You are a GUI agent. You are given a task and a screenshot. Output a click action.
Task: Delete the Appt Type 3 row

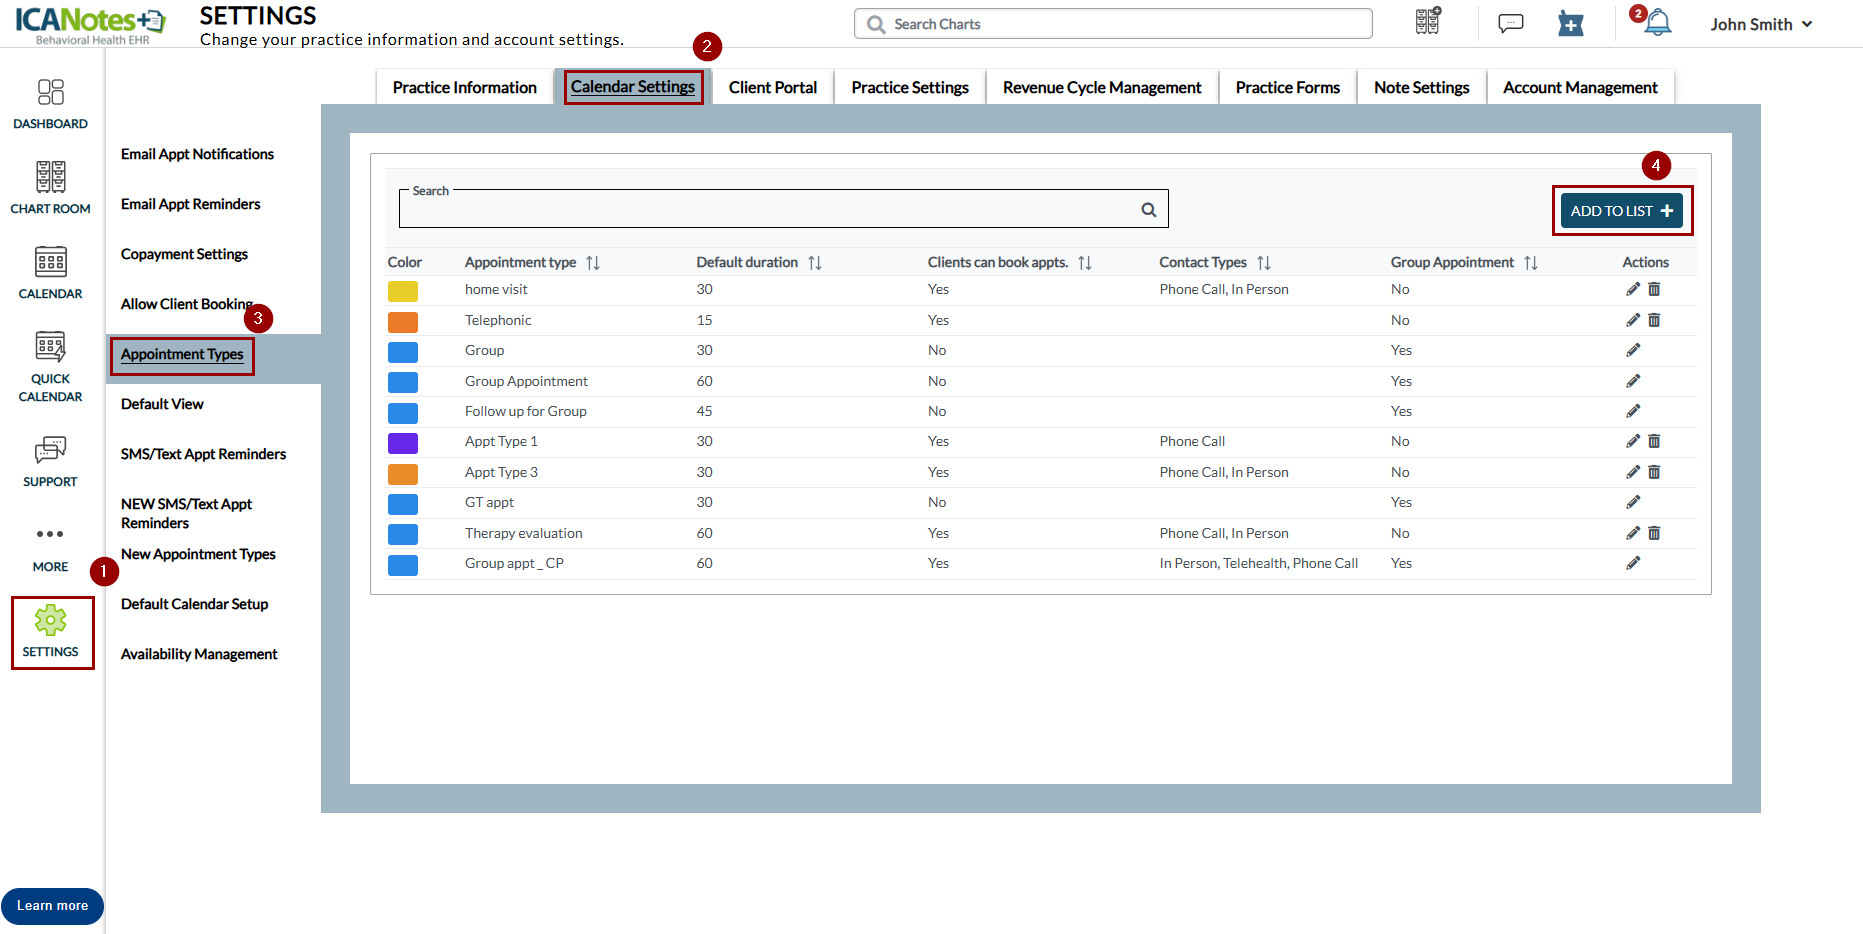click(1654, 472)
